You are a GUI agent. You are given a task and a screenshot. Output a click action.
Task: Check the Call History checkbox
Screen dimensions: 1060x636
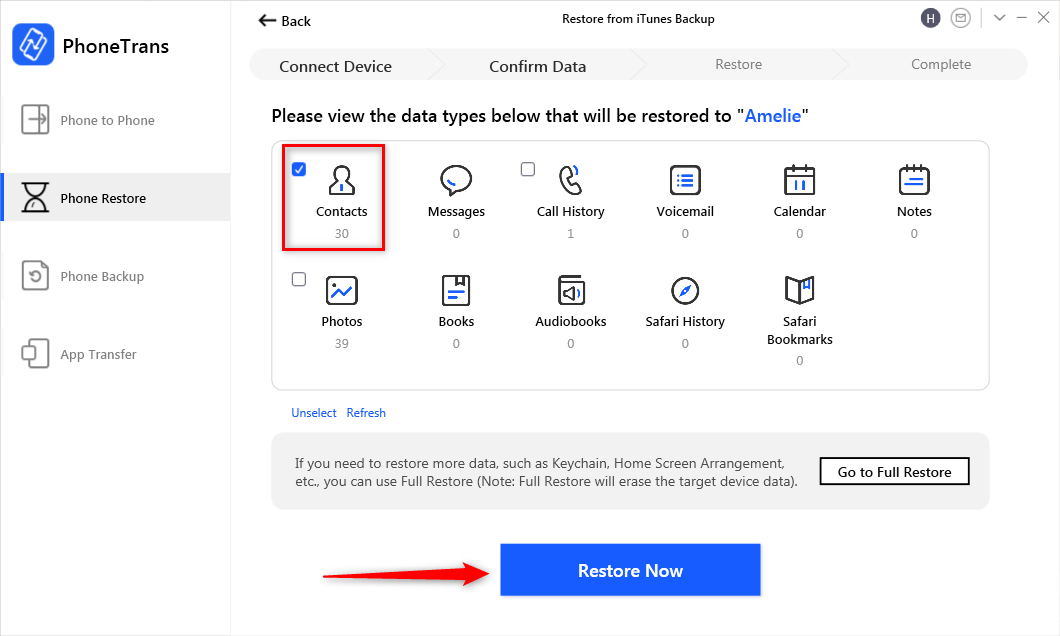pyautogui.click(x=527, y=169)
